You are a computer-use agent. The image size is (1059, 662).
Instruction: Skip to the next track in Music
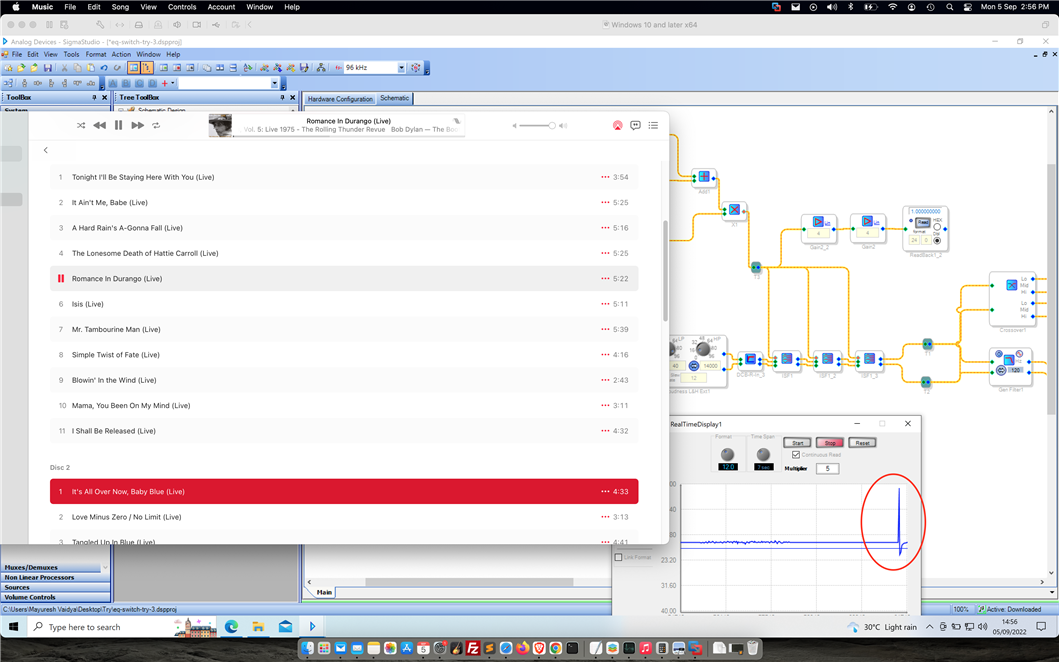pyautogui.click(x=138, y=125)
